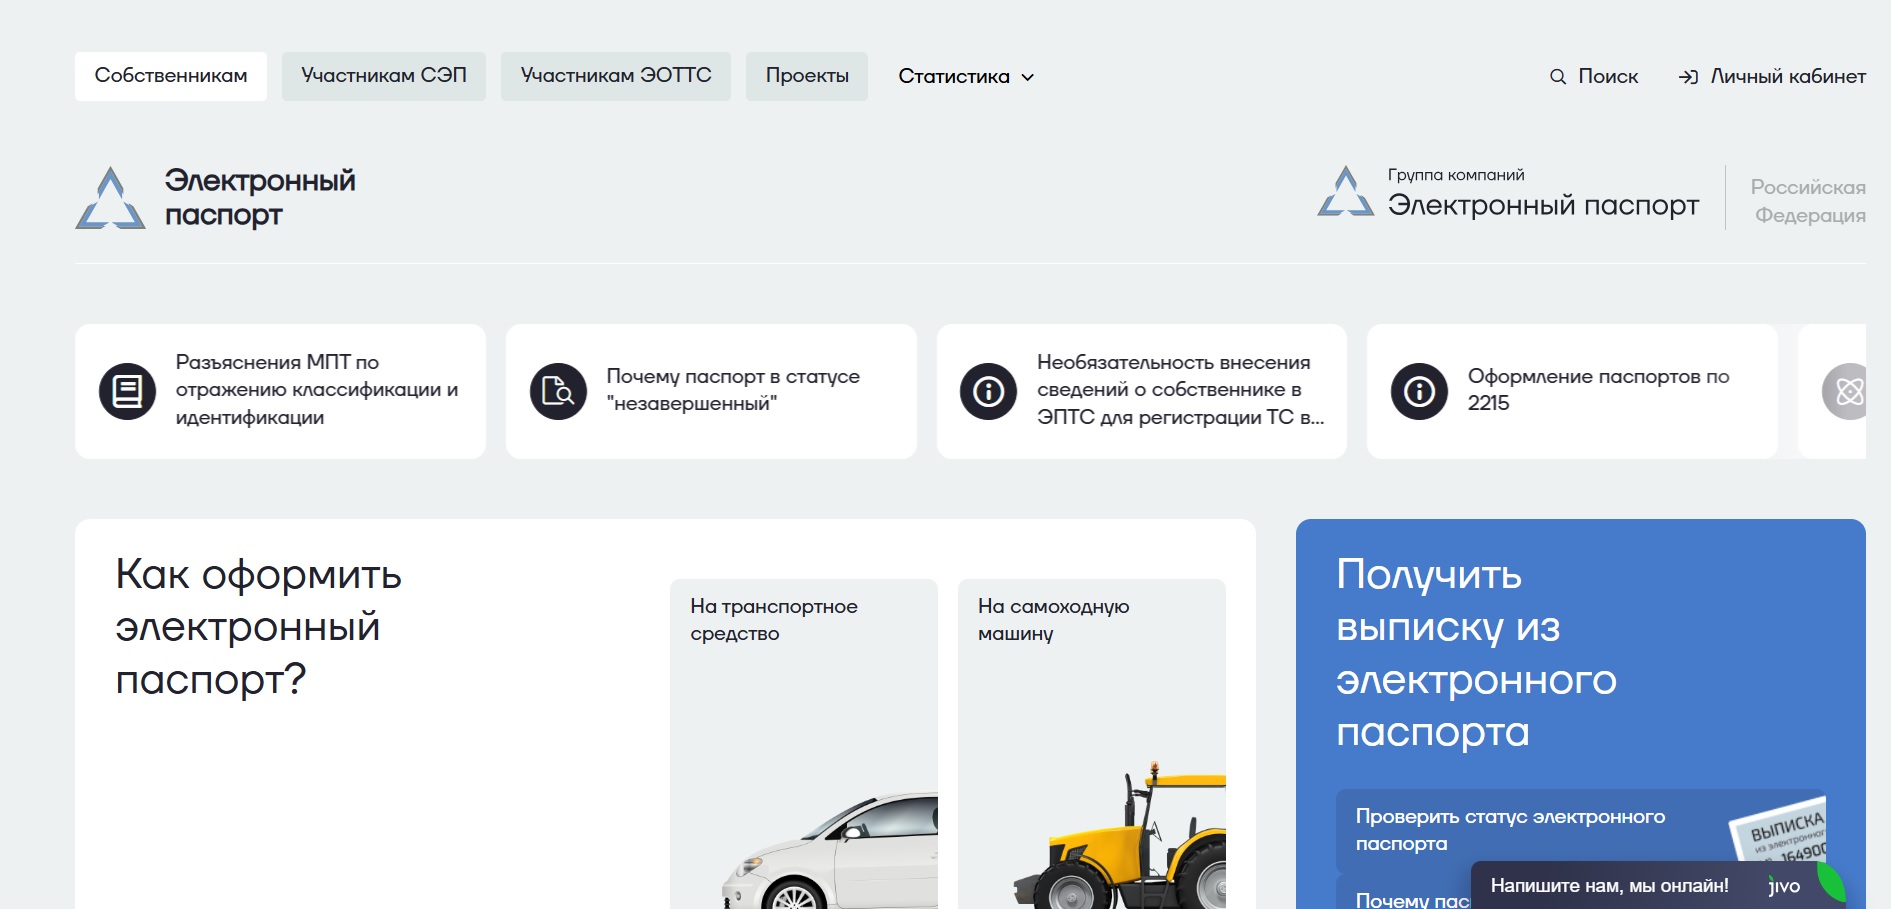
Task: Expand the Статистика dropdown menu
Action: tap(966, 77)
